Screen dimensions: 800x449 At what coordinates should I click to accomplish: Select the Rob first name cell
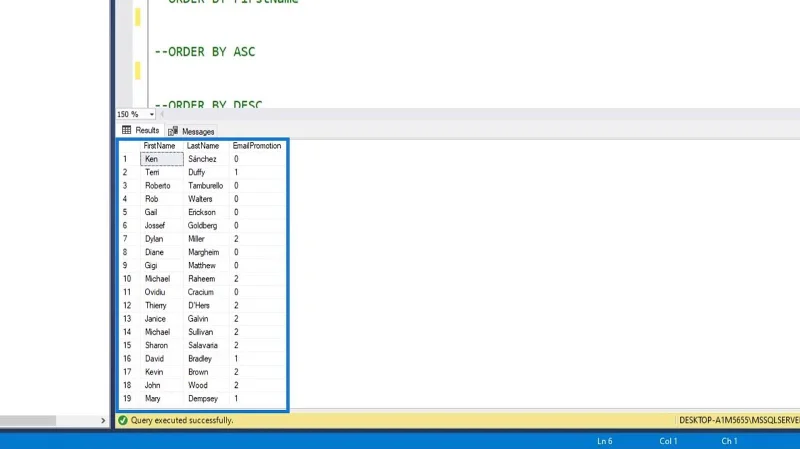tap(162, 198)
